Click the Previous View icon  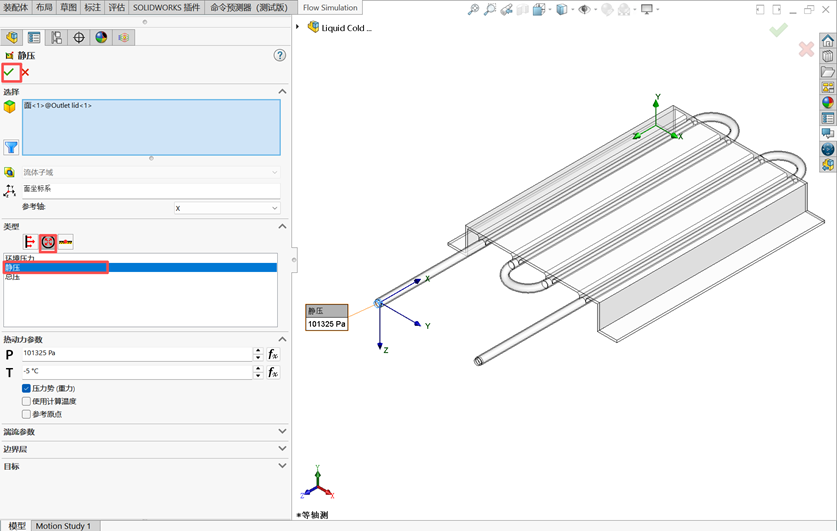click(506, 9)
